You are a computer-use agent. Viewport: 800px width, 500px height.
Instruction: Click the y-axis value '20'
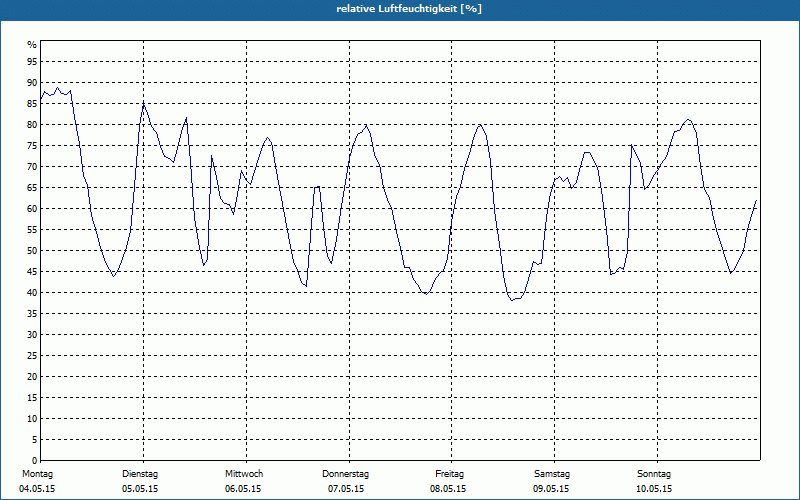pos(32,377)
